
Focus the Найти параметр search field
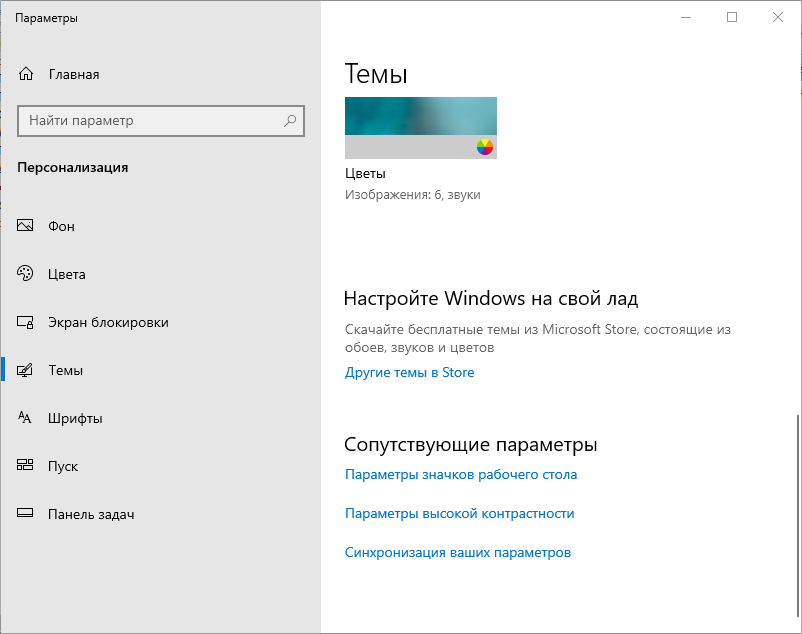click(x=161, y=121)
